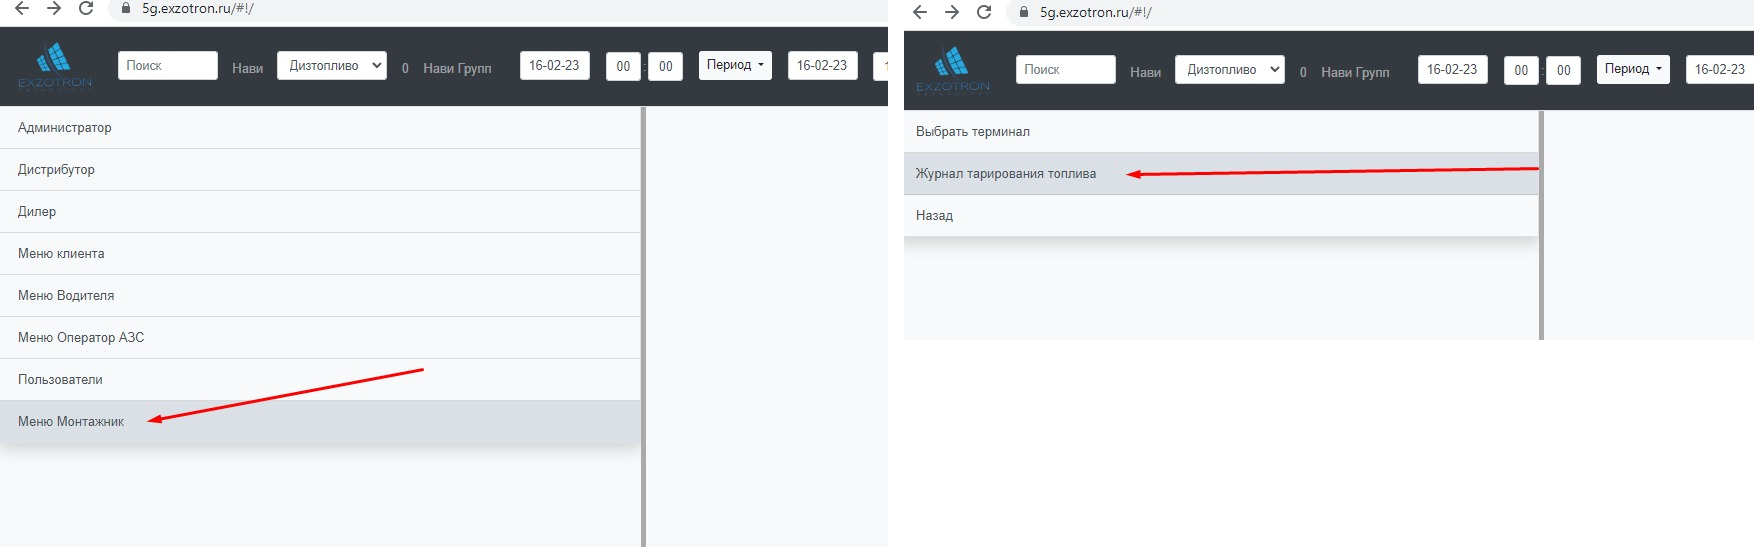
Task: Open Период dropdown in right window
Action: [1633, 69]
